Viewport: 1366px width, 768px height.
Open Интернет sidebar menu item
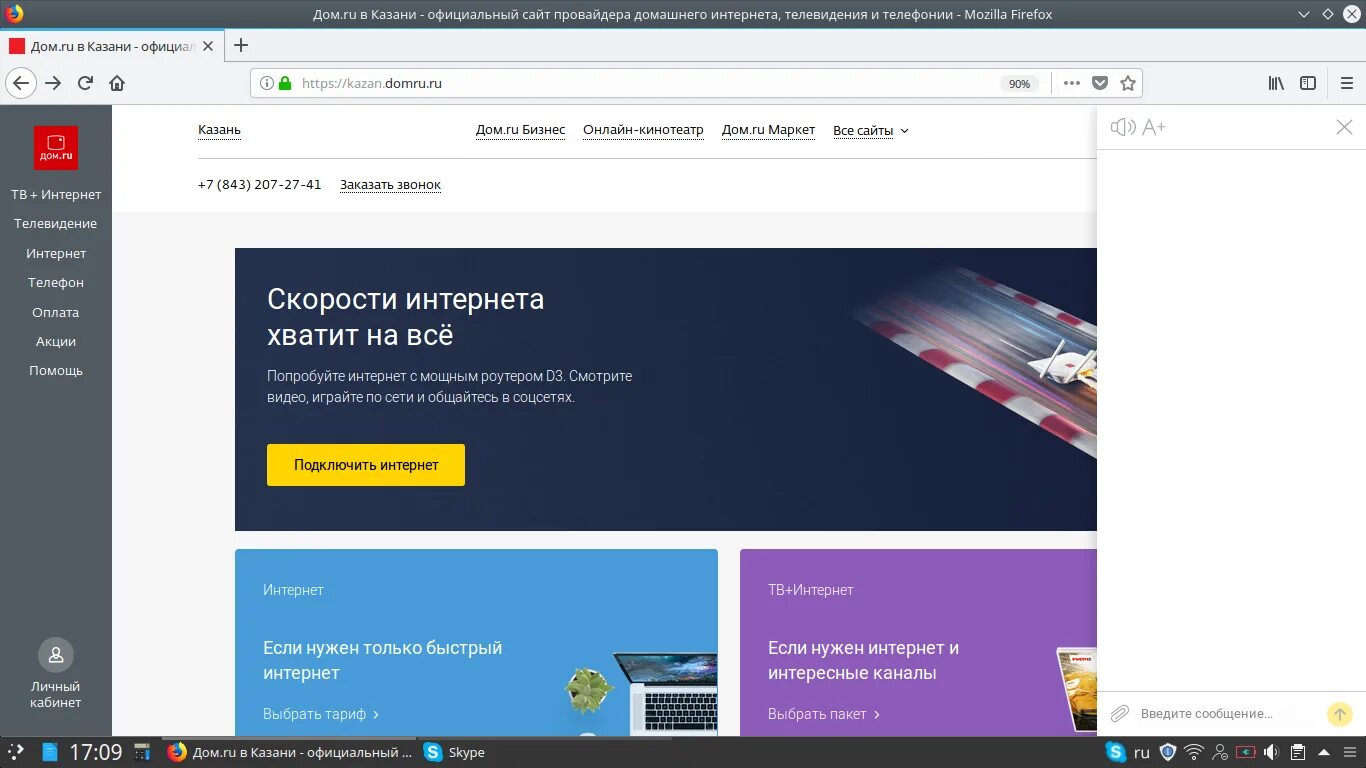point(56,254)
